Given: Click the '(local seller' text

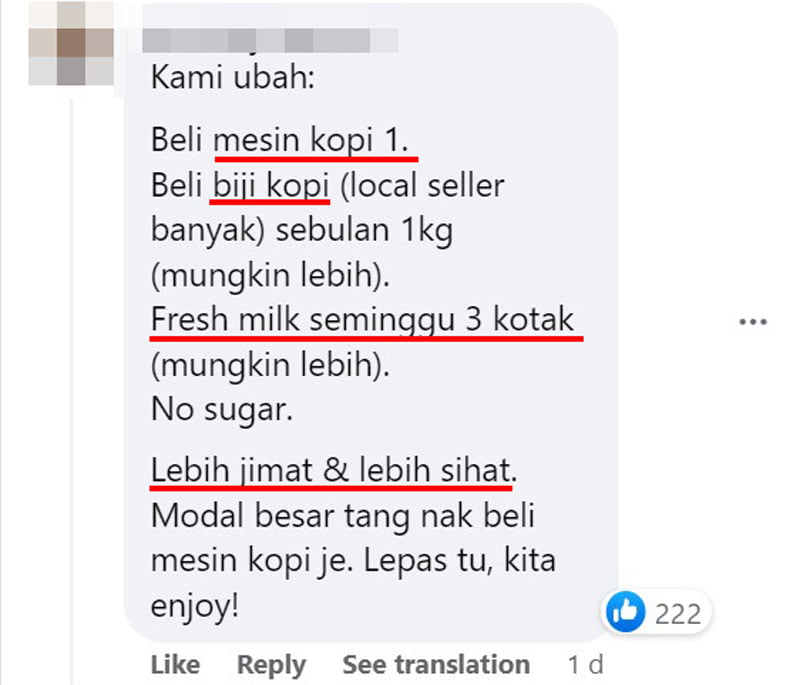Looking at the screenshot, I should [422, 185].
